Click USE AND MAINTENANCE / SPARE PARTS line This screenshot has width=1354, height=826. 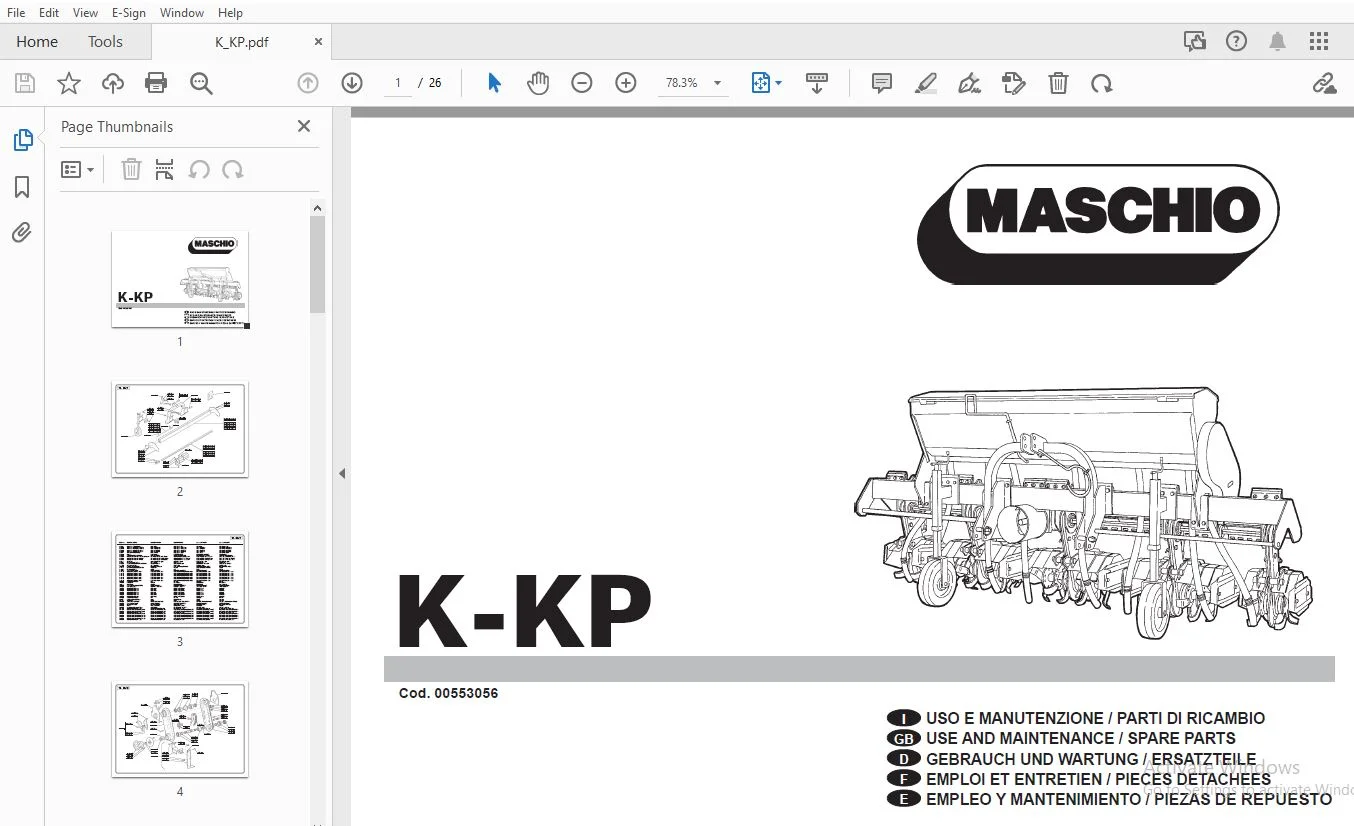coord(1081,738)
